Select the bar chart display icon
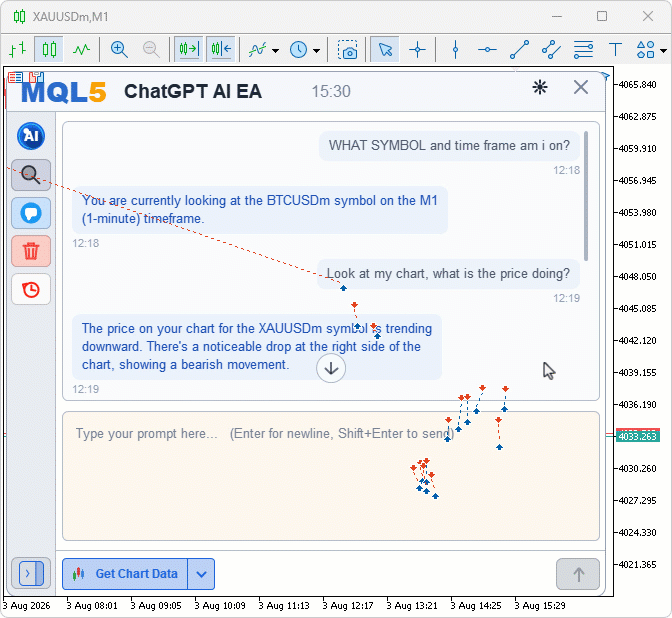Image resolution: width=672 pixels, height=618 pixels. click(x=18, y=49)
